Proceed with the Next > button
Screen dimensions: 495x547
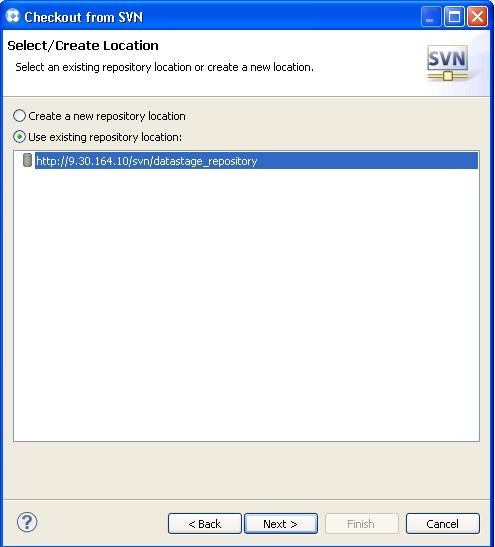point(281,523)
